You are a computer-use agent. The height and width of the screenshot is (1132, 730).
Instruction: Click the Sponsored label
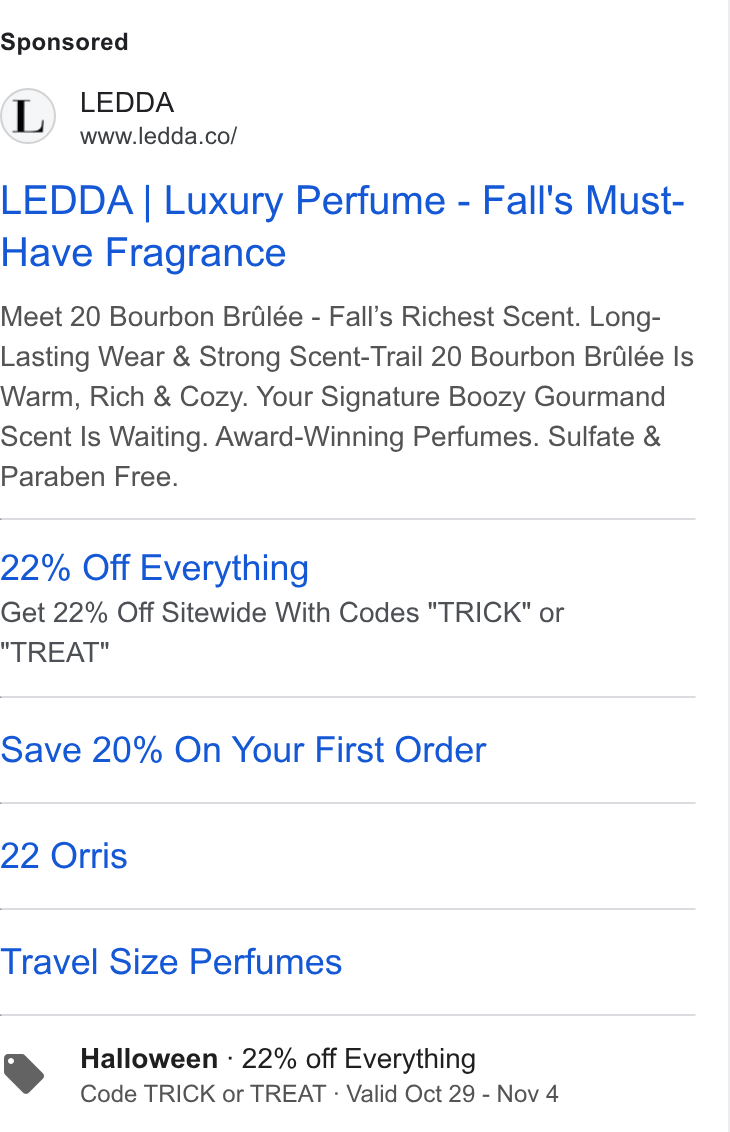(x=64, y=42)
